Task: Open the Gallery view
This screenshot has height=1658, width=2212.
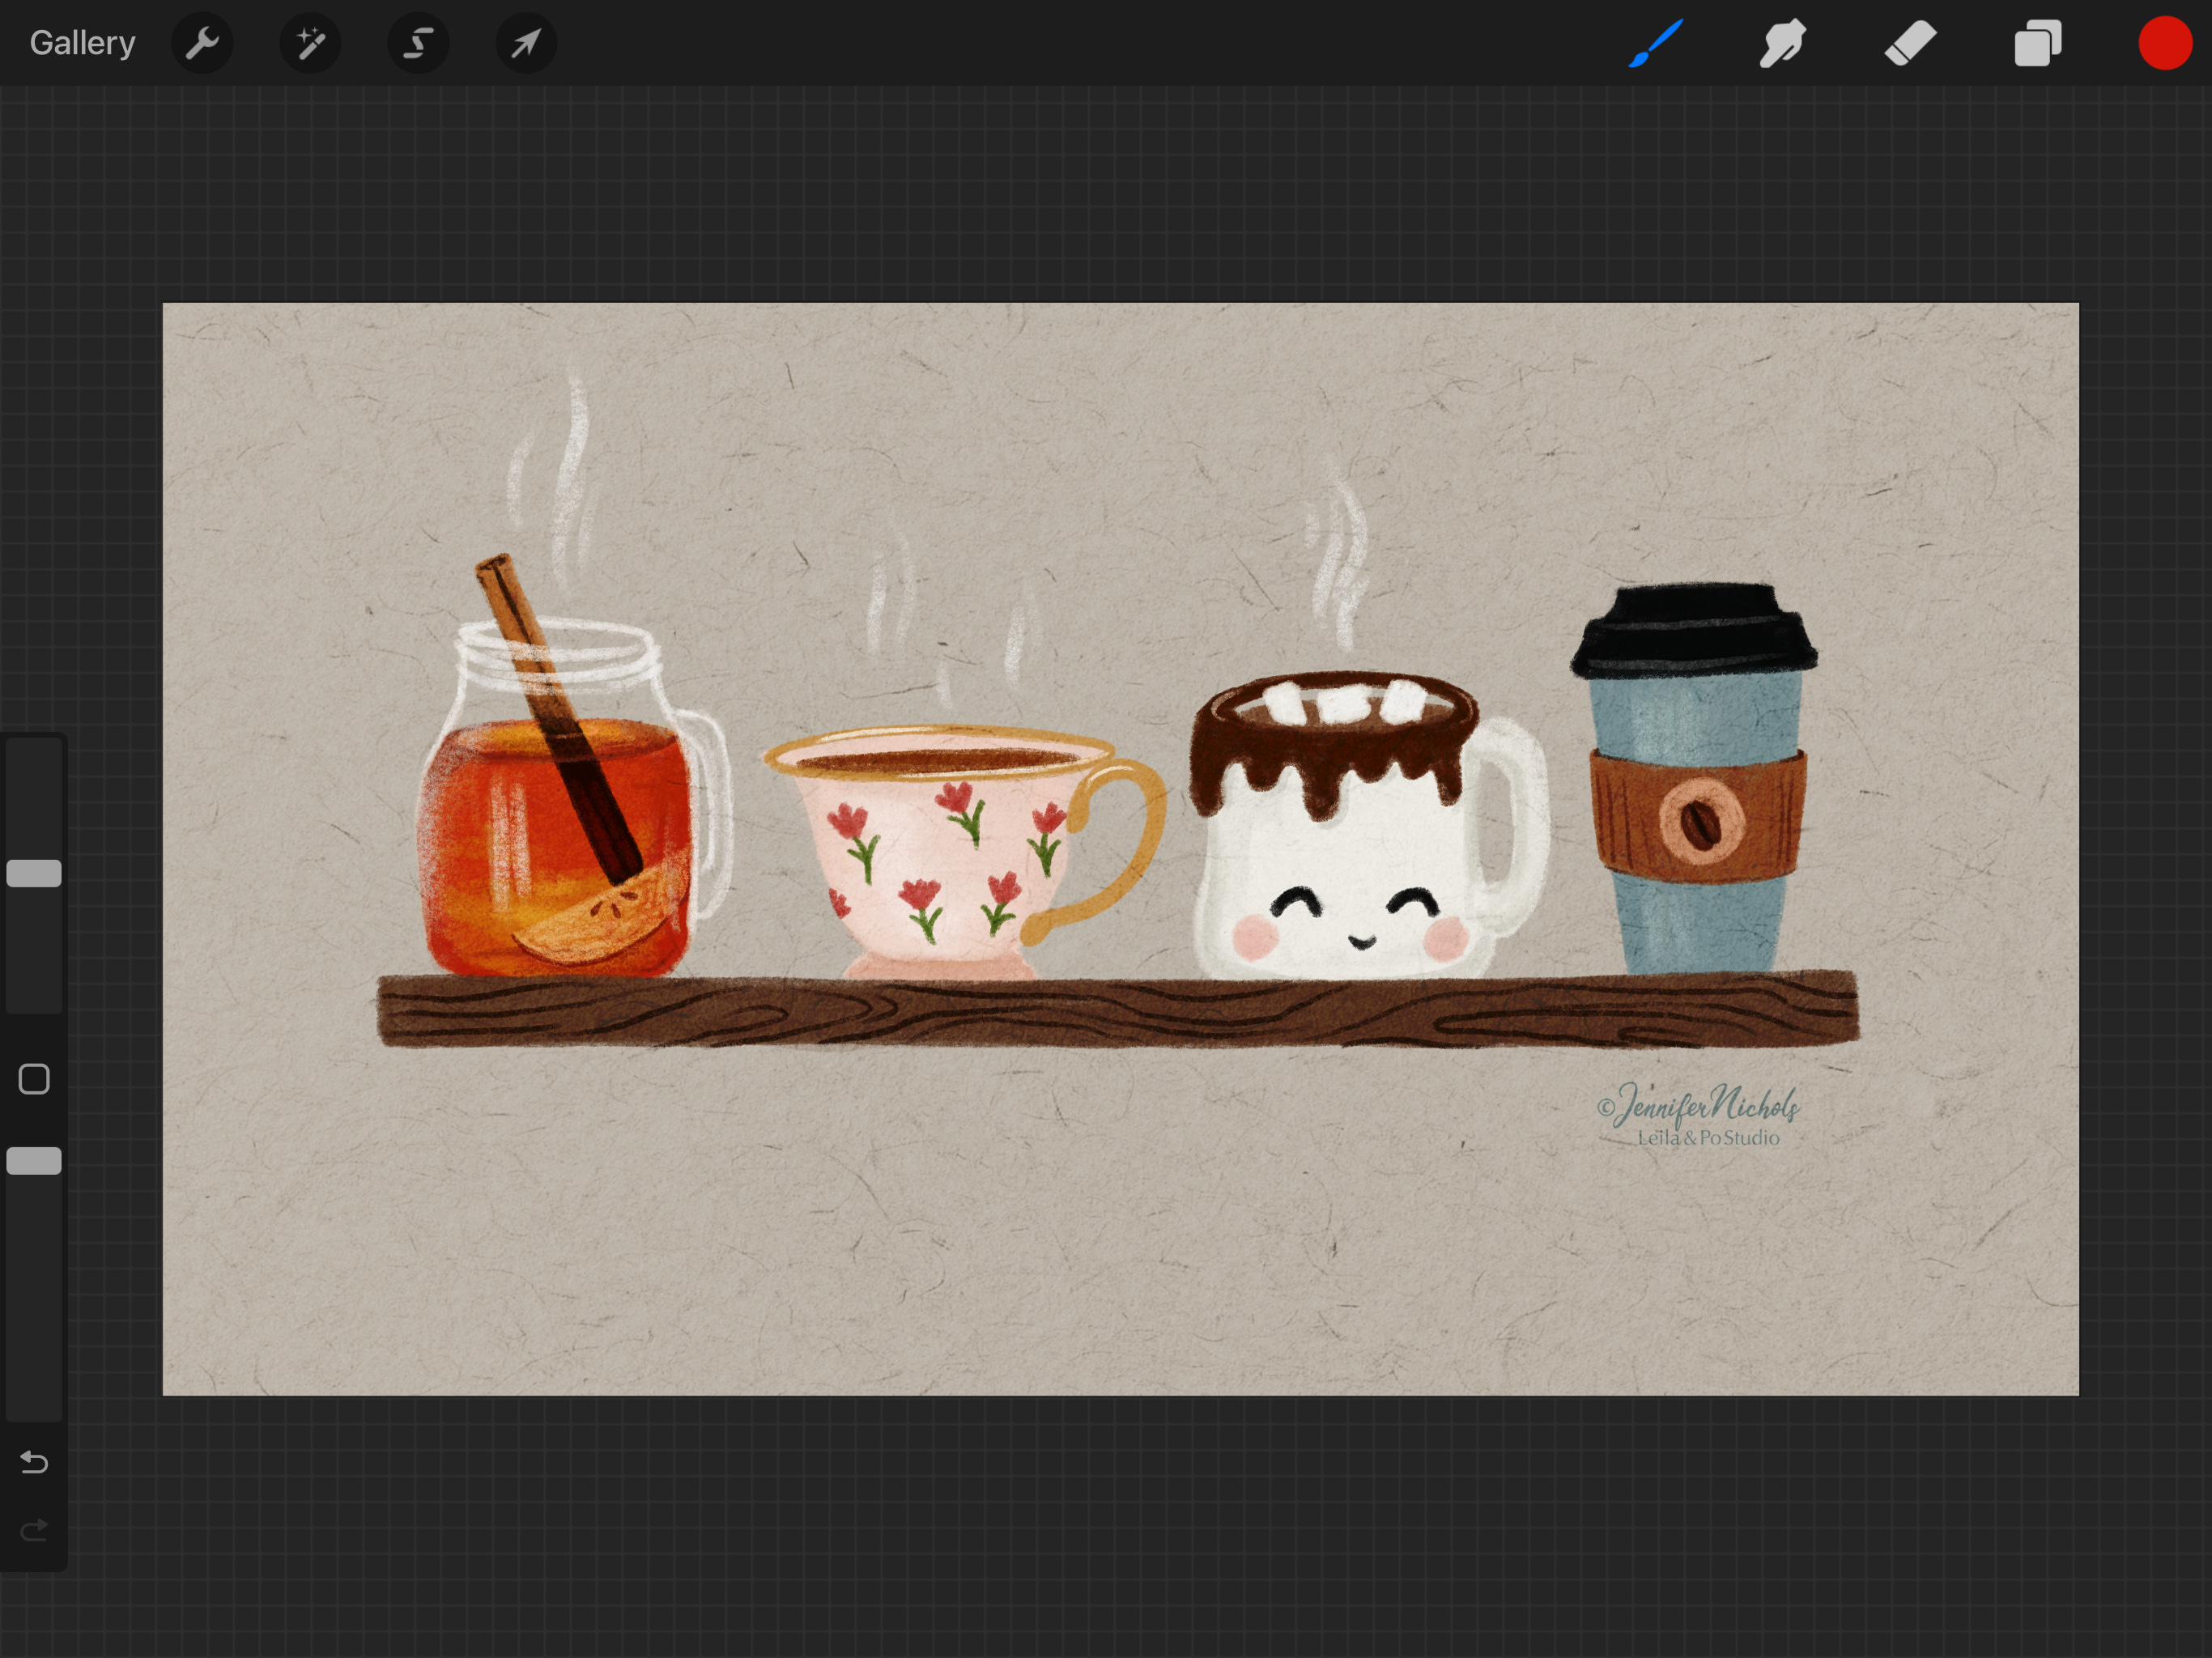Action: coord(82,43)
